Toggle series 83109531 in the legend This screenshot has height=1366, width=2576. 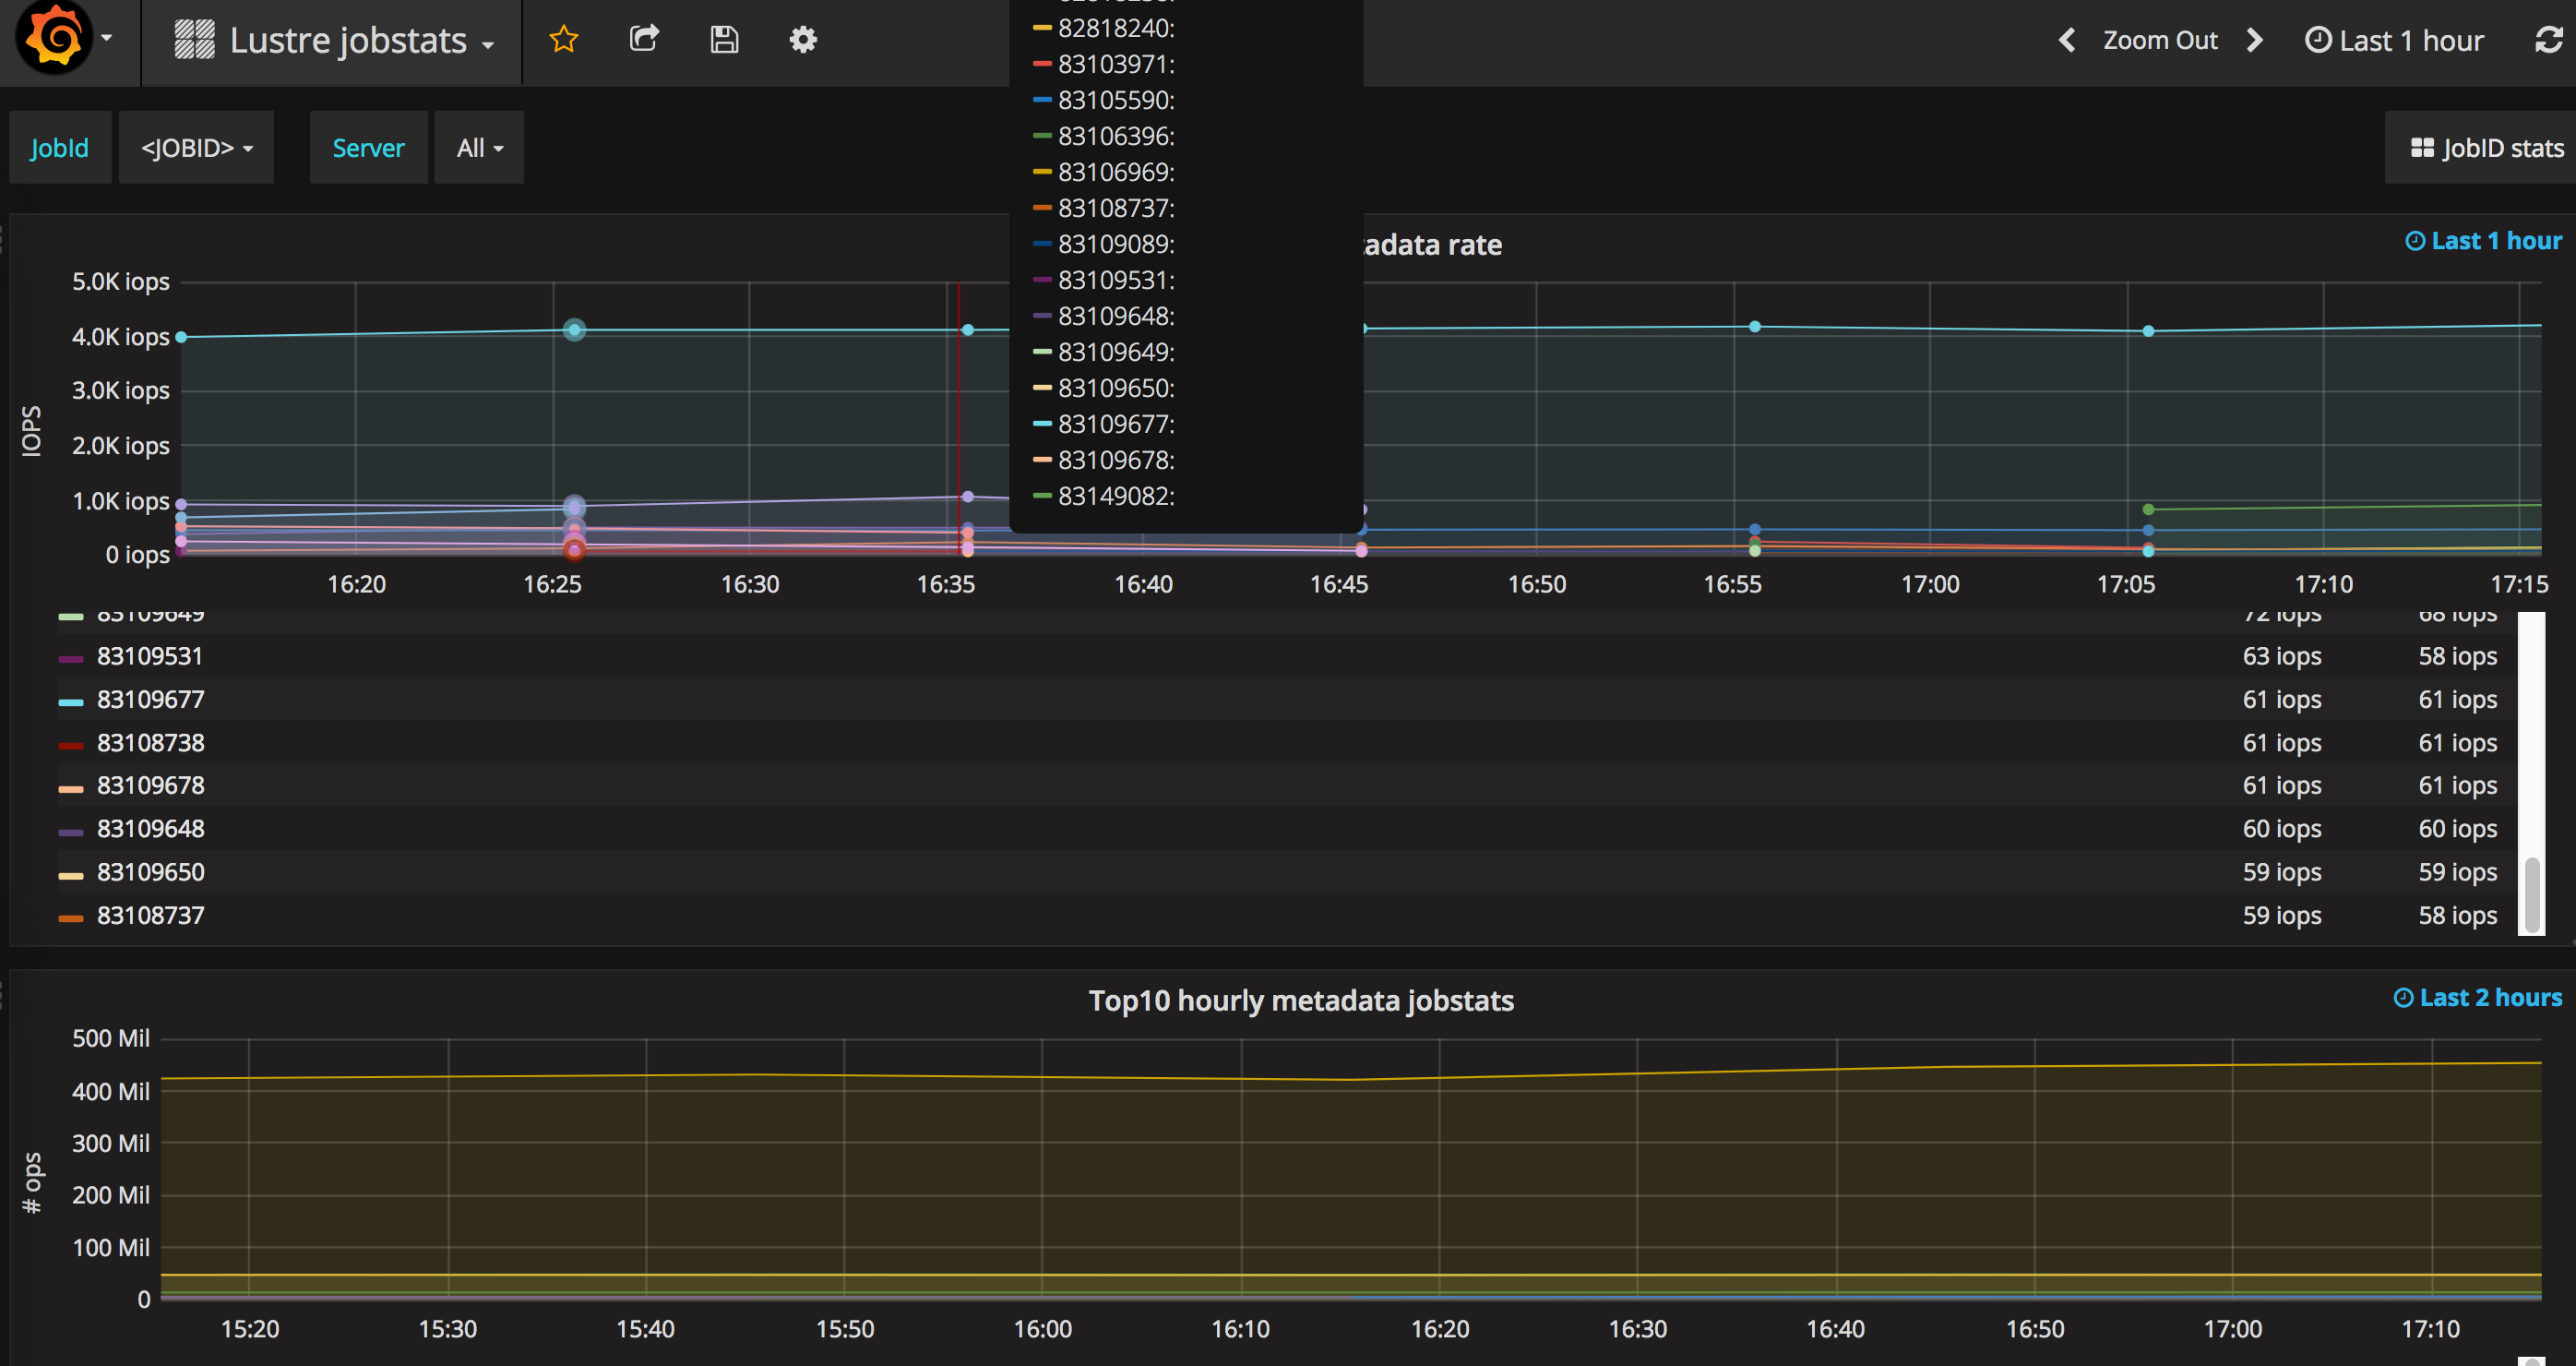150,657
